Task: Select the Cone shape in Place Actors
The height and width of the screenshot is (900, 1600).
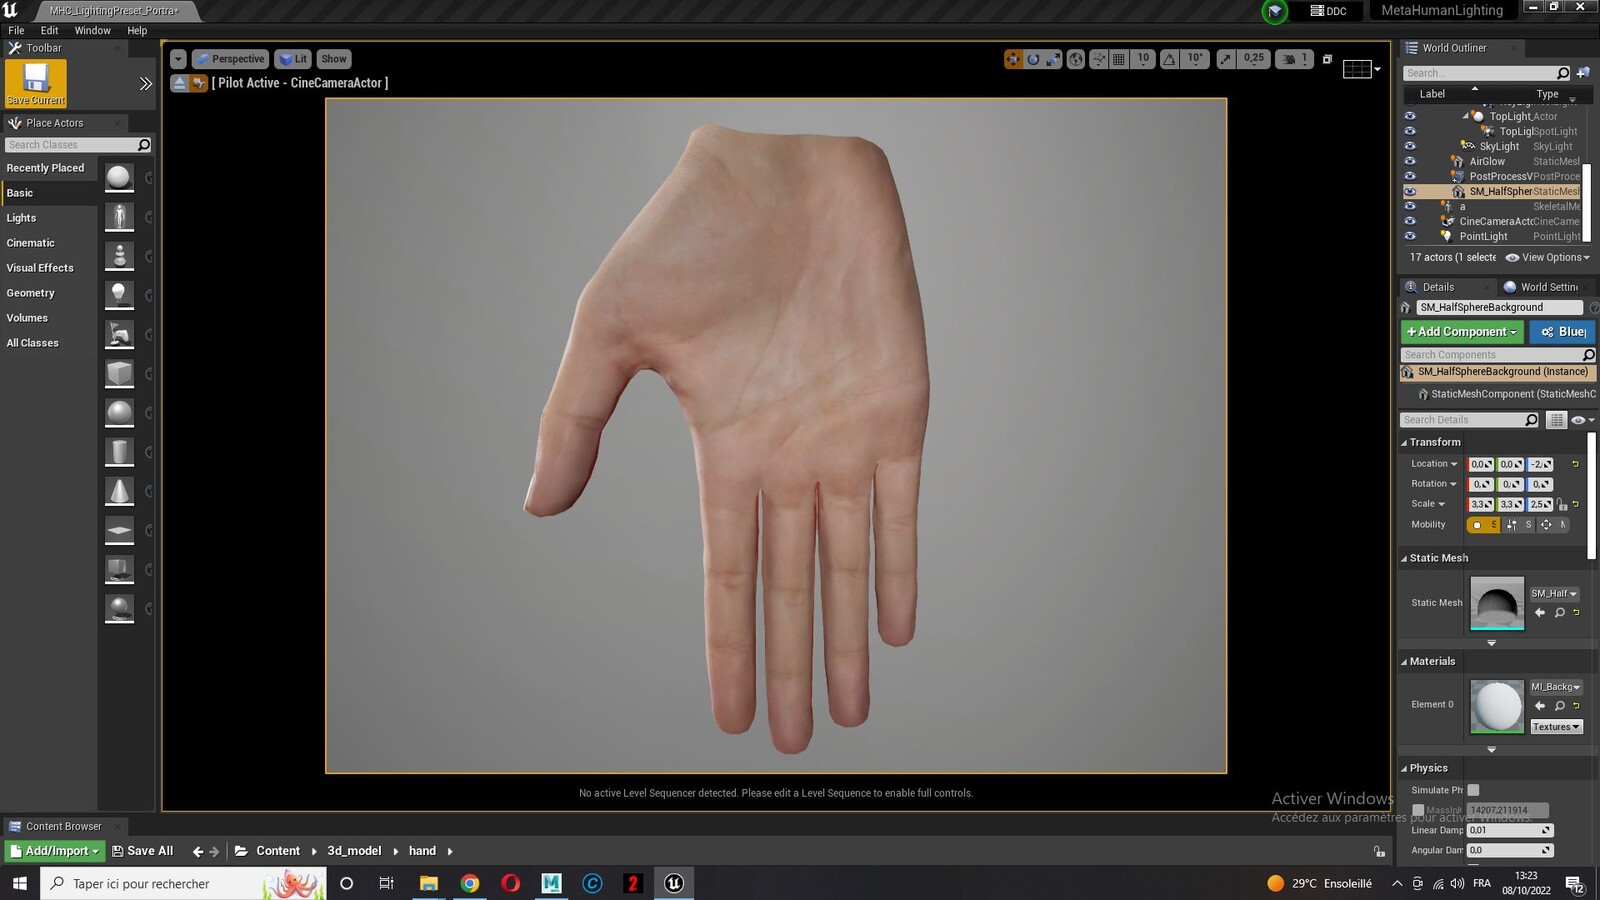Action: coord(119,491)
